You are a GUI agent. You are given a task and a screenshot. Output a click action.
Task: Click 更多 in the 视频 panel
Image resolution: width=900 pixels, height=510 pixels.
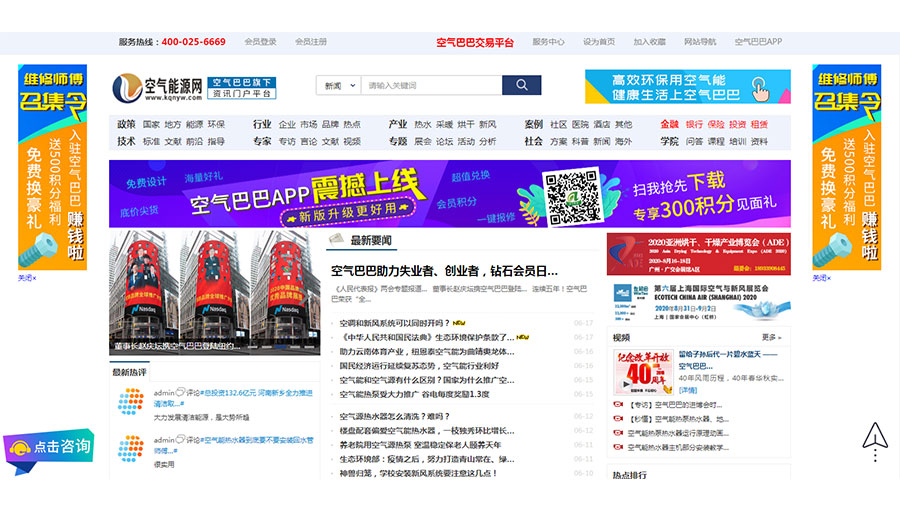tap(771, 337)
